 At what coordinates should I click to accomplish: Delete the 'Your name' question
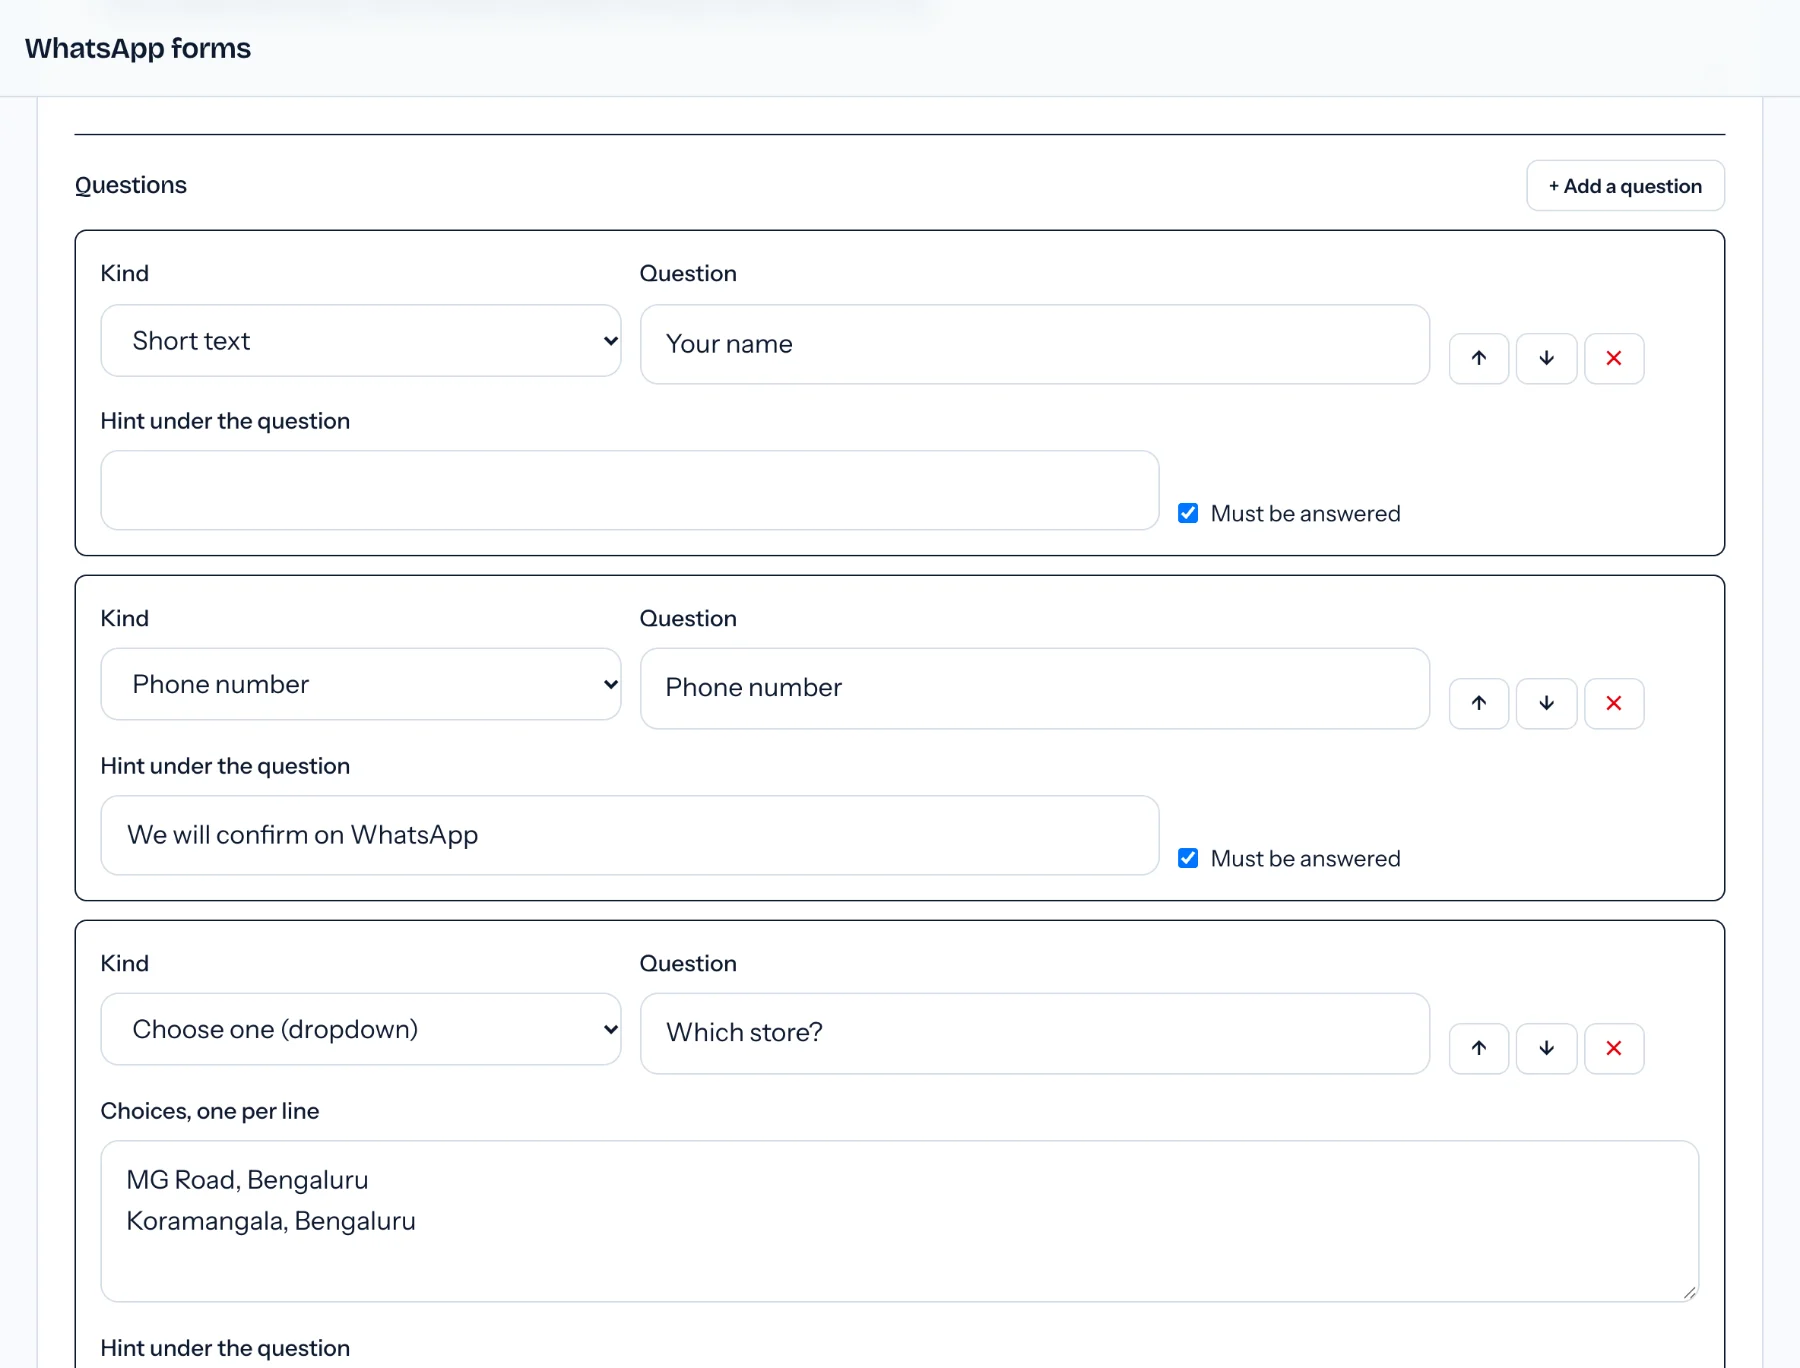pyautogui.click(x=1614, y=358)
